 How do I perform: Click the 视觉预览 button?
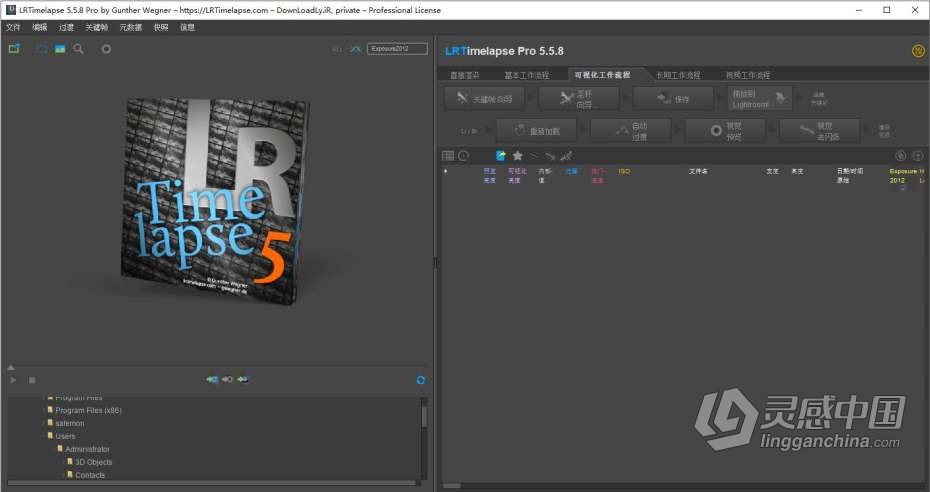725,130
